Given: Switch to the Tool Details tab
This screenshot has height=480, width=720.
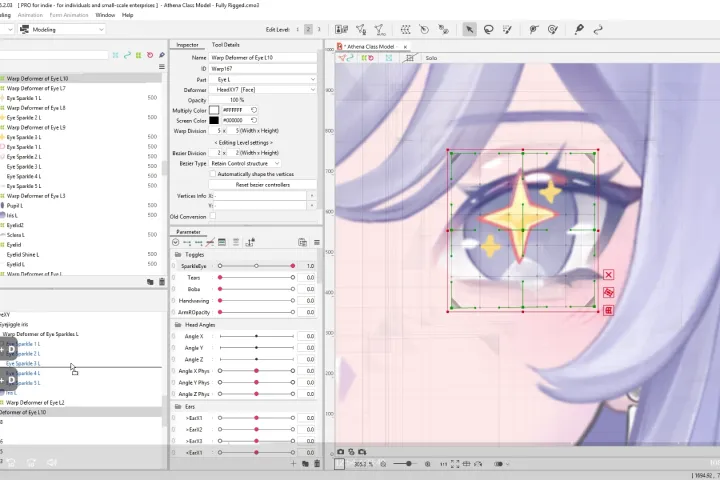Looking at the screenshot, I should [225, 45].
